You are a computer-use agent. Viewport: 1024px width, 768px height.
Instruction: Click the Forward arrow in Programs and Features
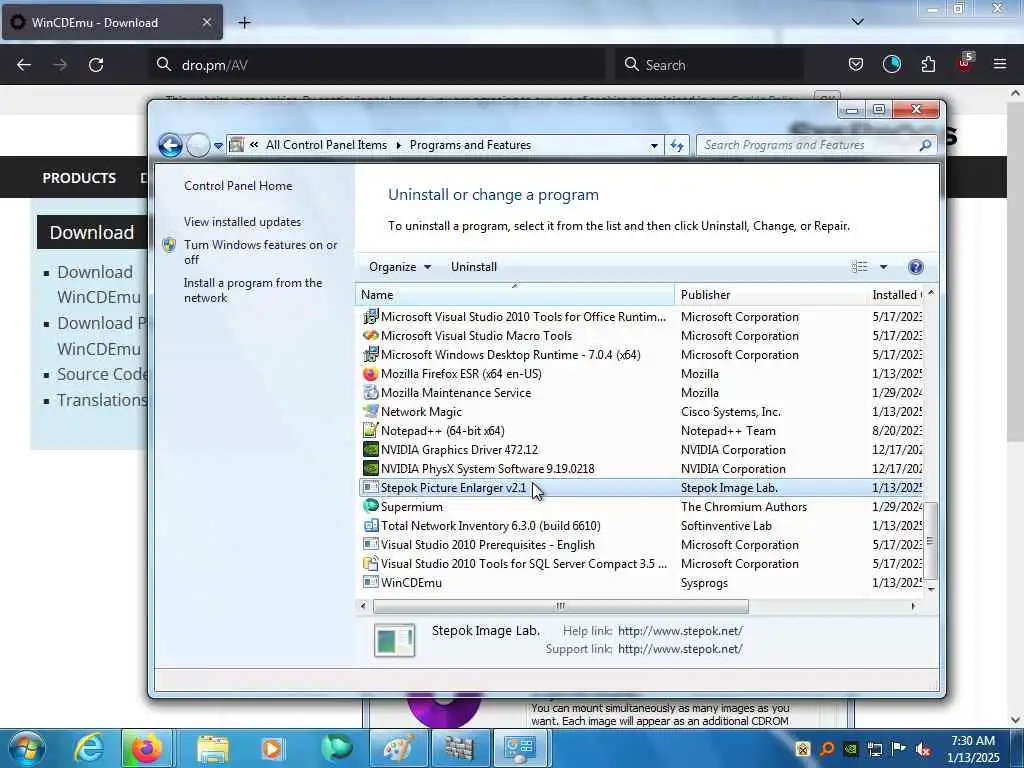198,145
